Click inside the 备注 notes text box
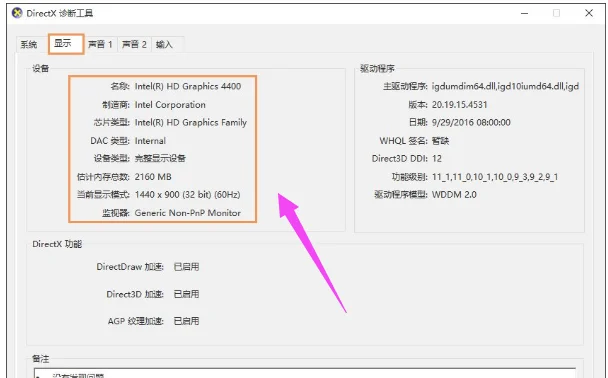The image size is (608, 378). point(305,373)
